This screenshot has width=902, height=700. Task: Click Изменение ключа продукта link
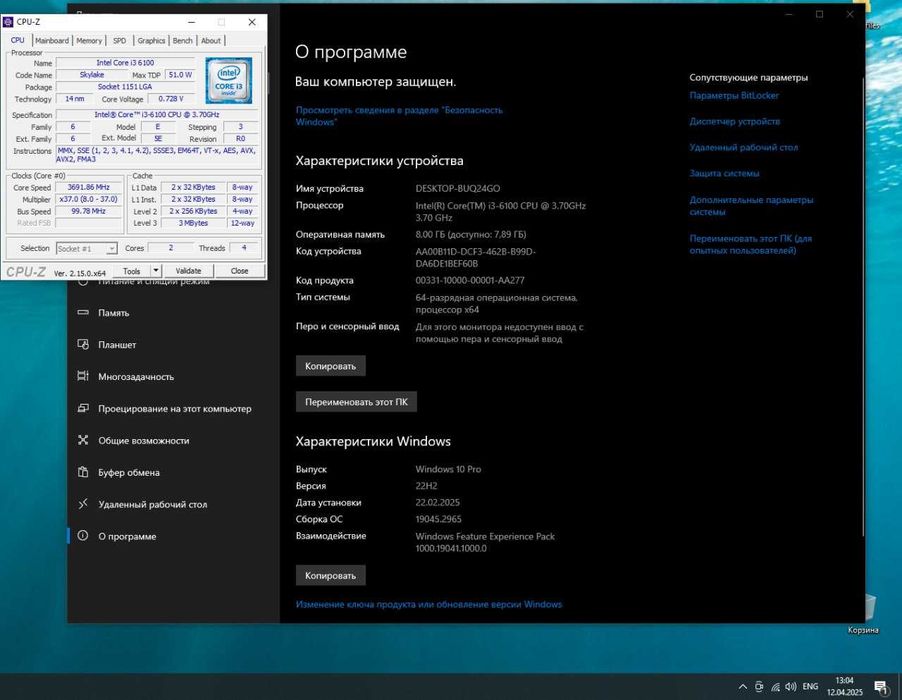[429, 604]
